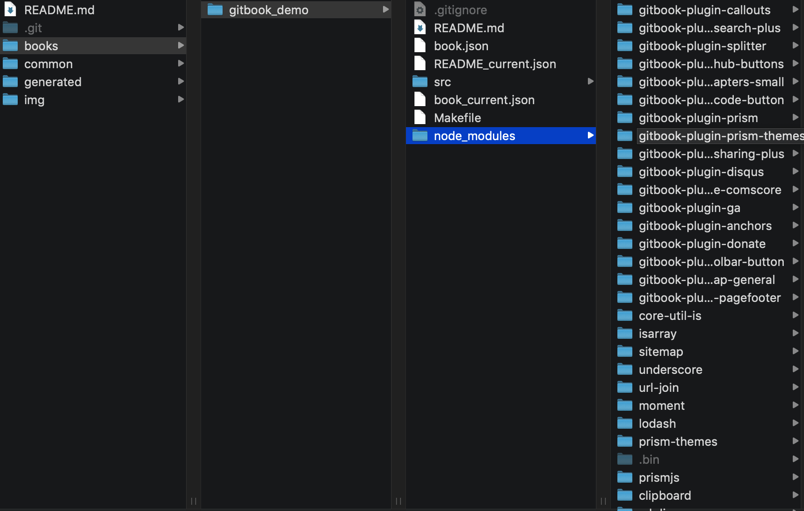This screenshot has width=804, height=511.
Task: Select the underscore folder name
Action: click(670, 370)
